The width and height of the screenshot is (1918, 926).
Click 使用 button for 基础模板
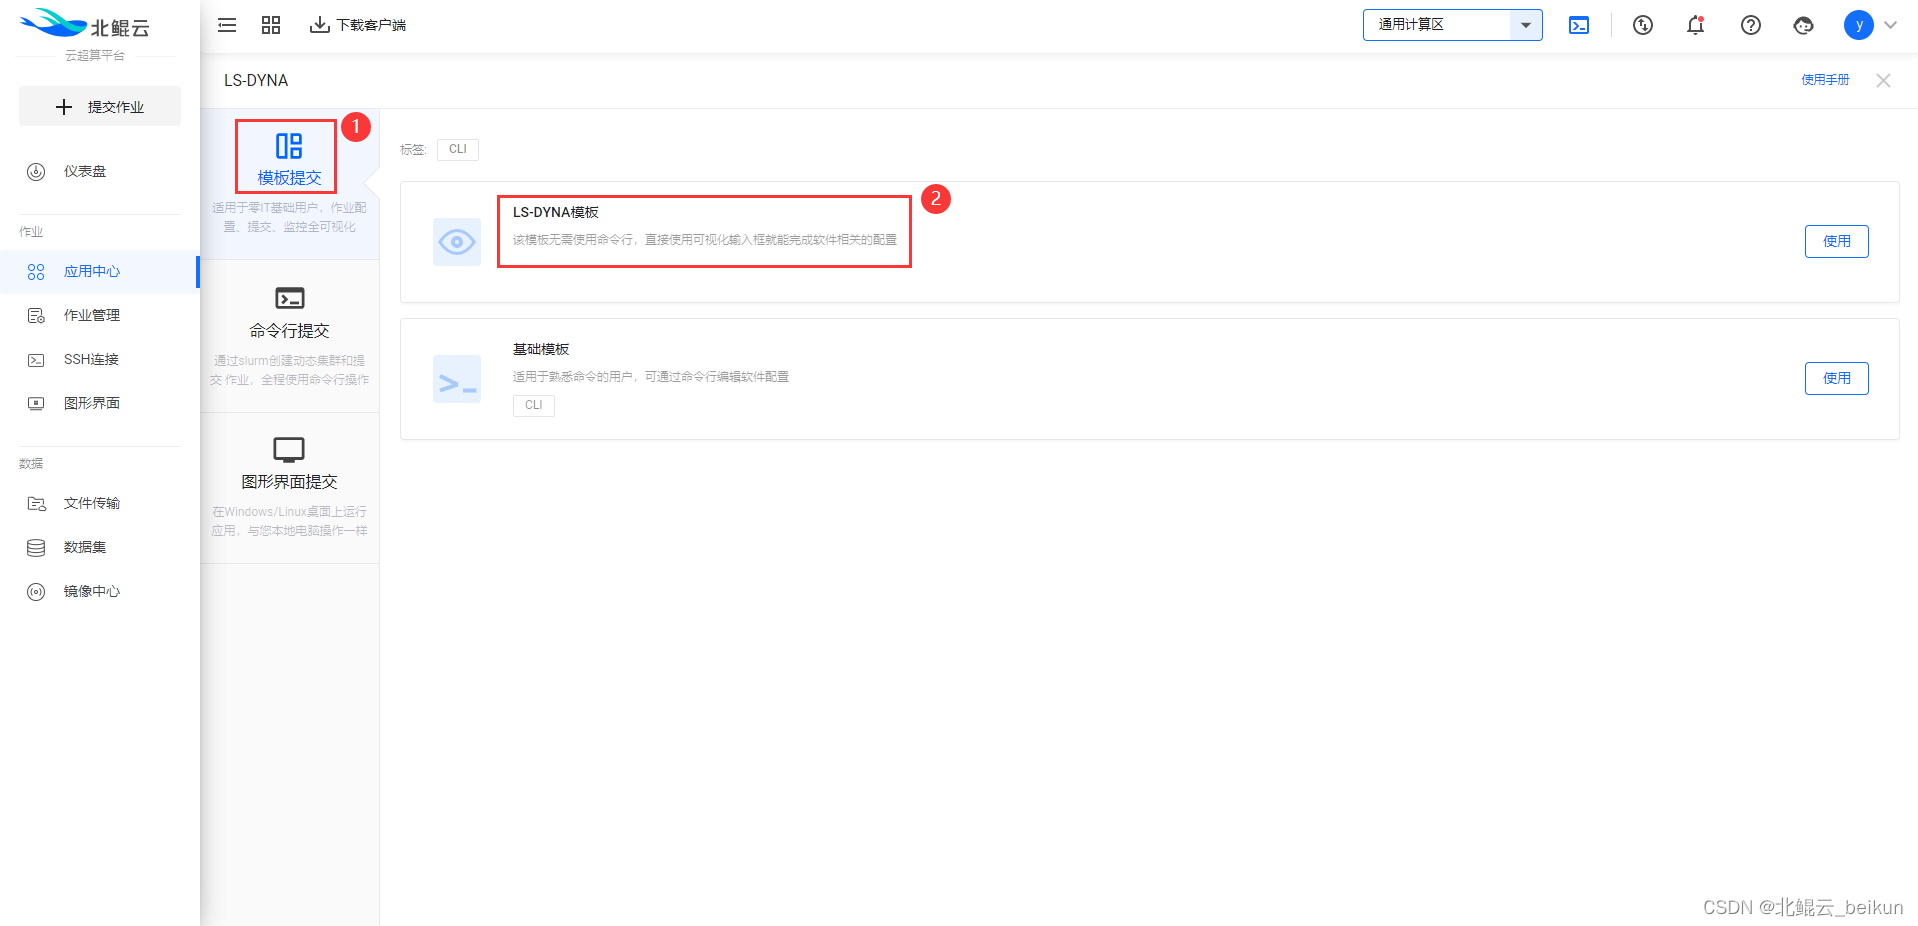(x=1836, y=378)
